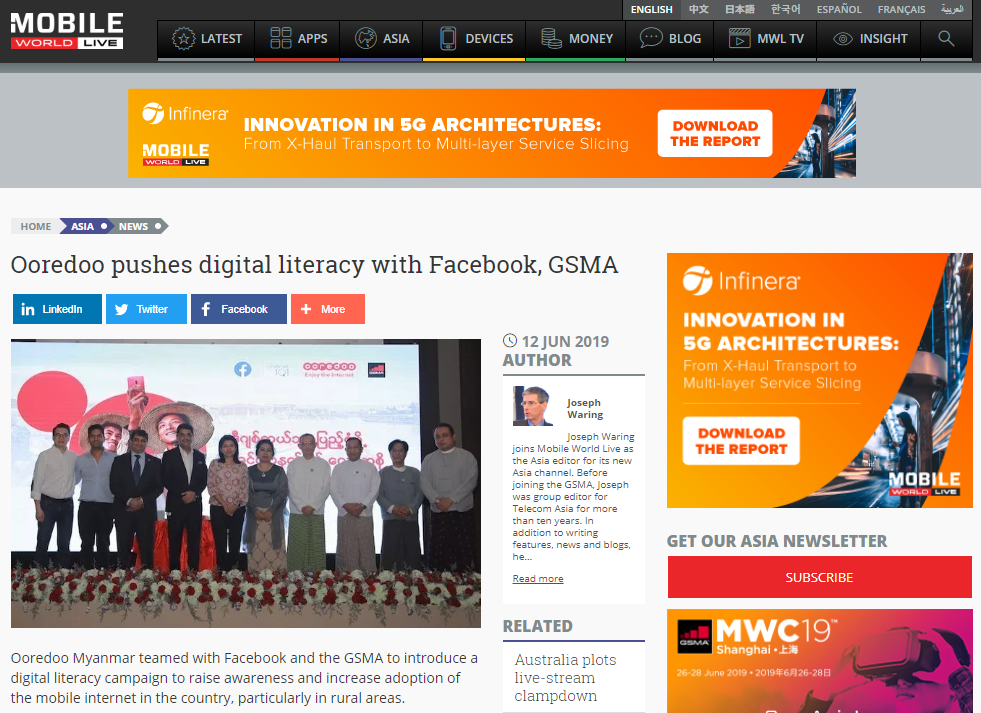Click the LinkedIn logo icon in share button
The image size is (981, 713).
tap(28, 309)
